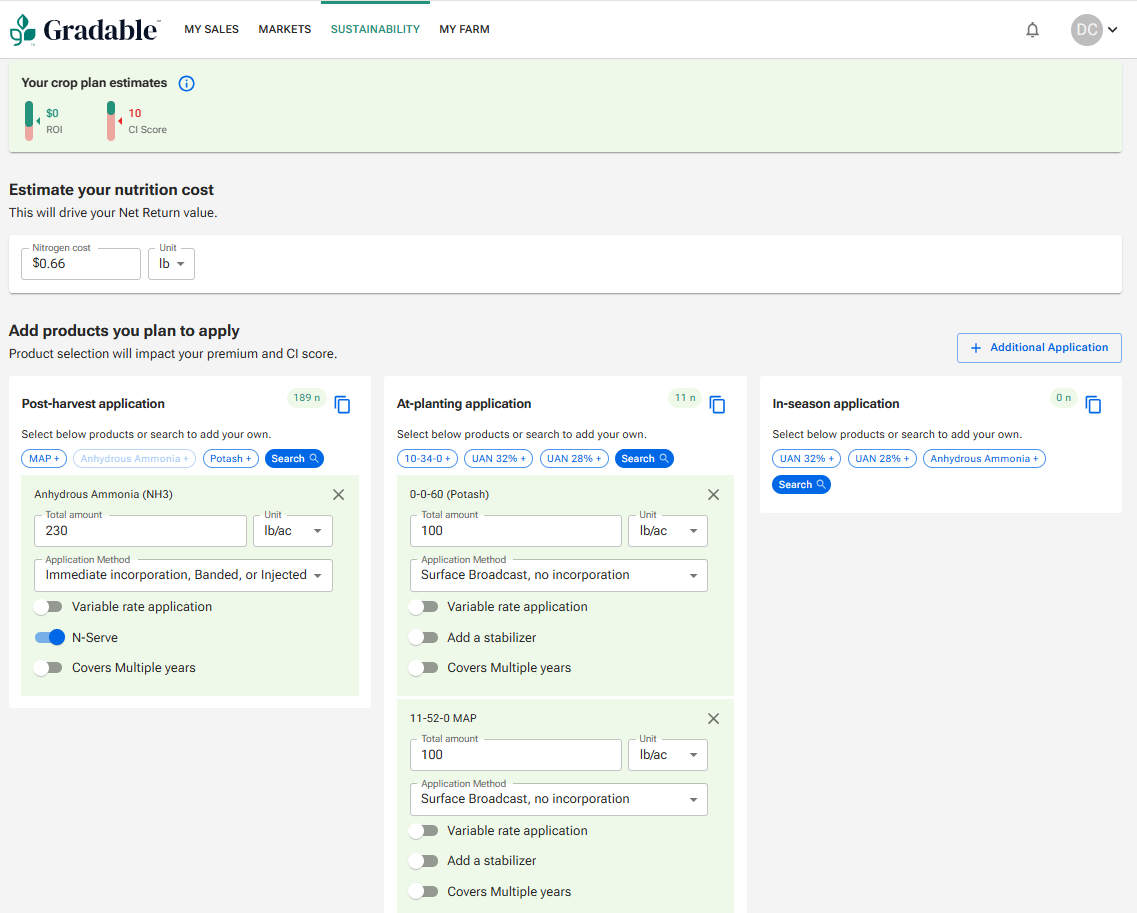Expand user account menu chevron
This screenshot has width=1137, height=913.
[1112, 30]
